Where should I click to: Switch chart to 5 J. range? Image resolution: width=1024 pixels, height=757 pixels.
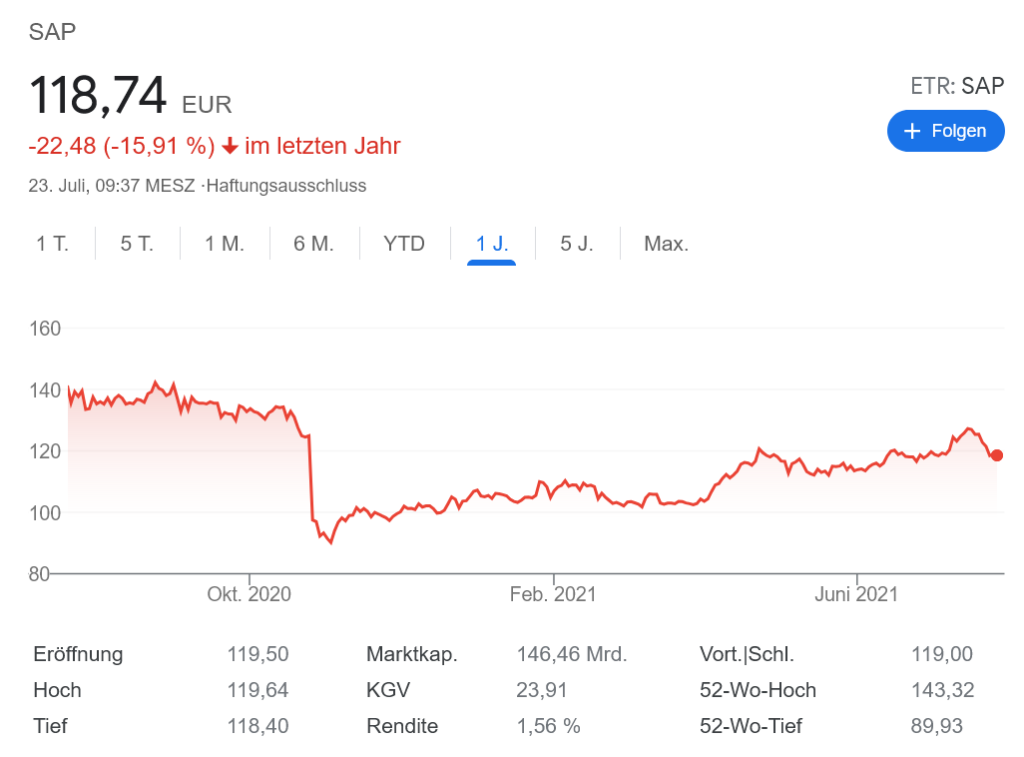pos(577,243)
